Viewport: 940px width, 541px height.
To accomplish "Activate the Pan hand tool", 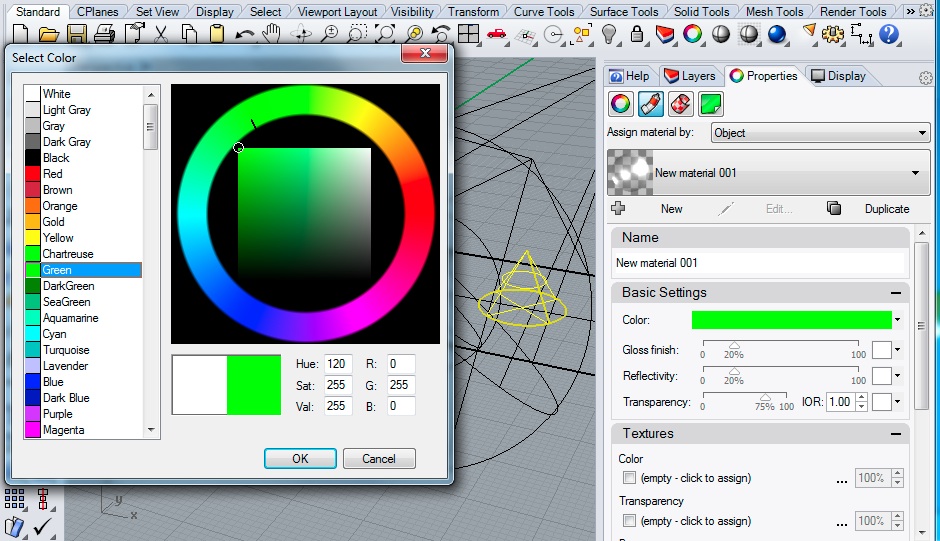I will point(272,34).
